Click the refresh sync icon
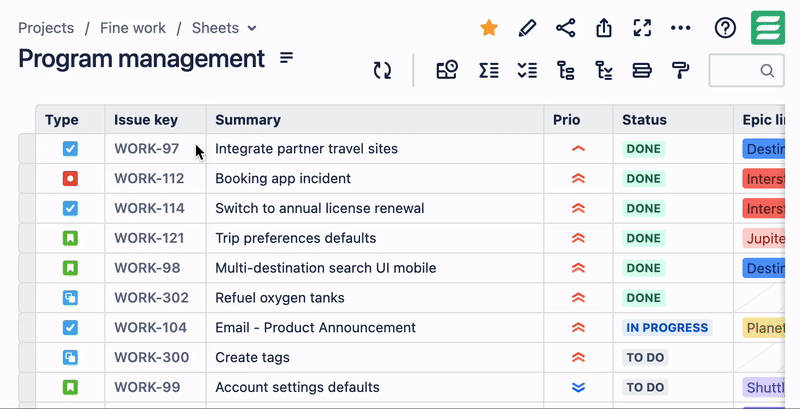This screenshot has width=800, height=409. click(382, 70)
